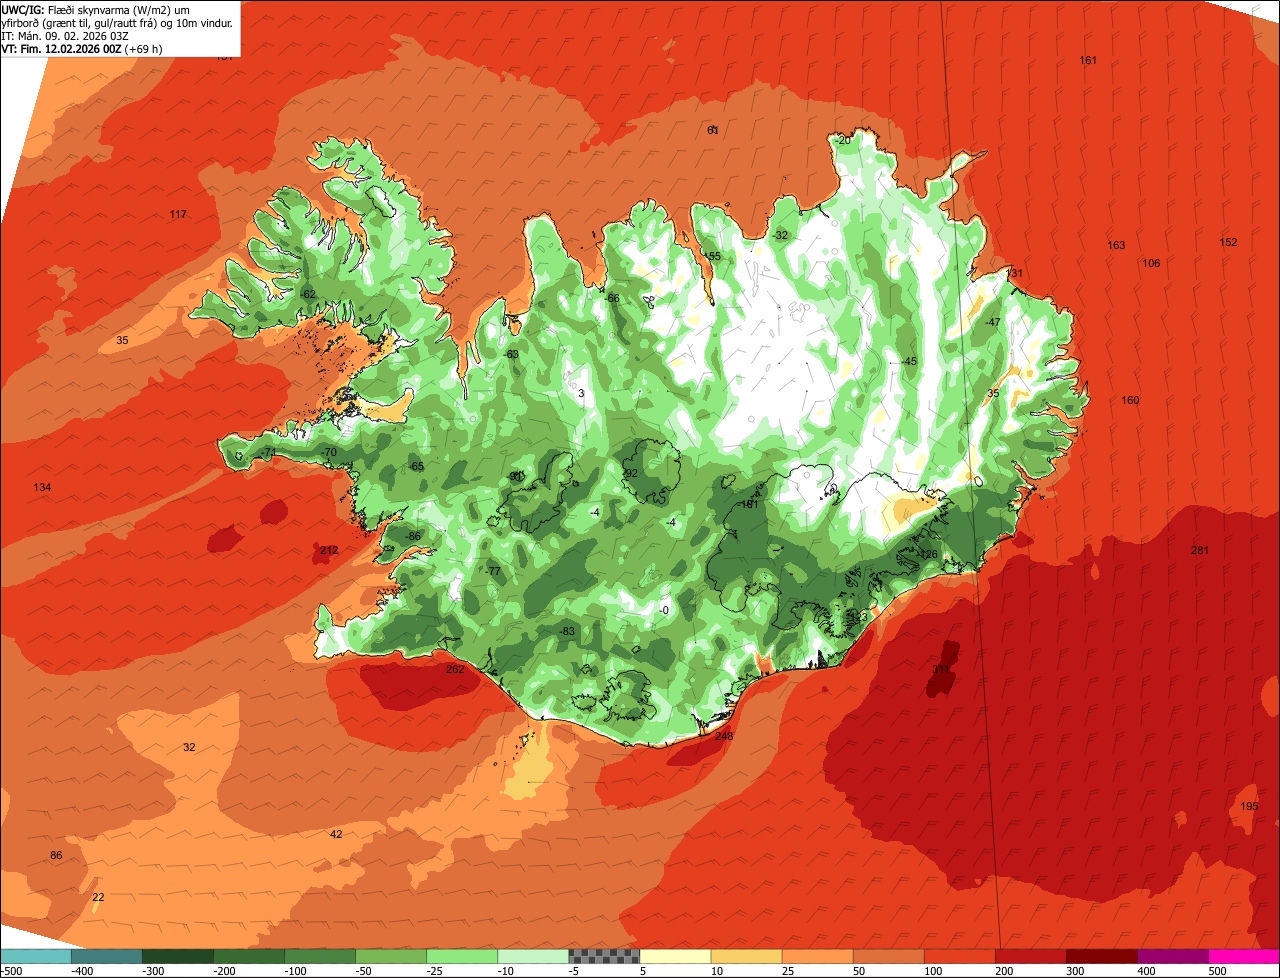Viewport: 1280px width, 978px height.
Task: Click the 'VT: Fim. 12.02.2026 00Z (+69 h)' line
Action: click(x=82, y=48)
